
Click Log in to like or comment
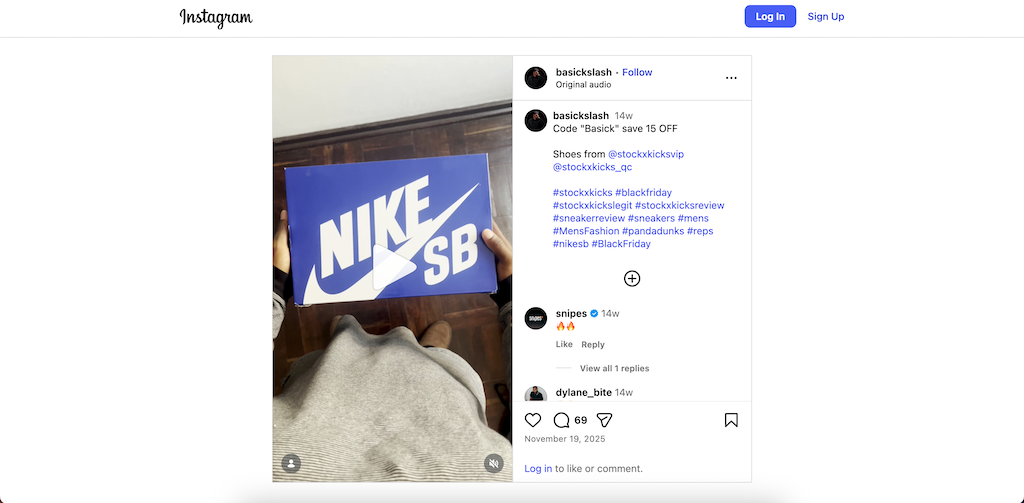[538, 468]
